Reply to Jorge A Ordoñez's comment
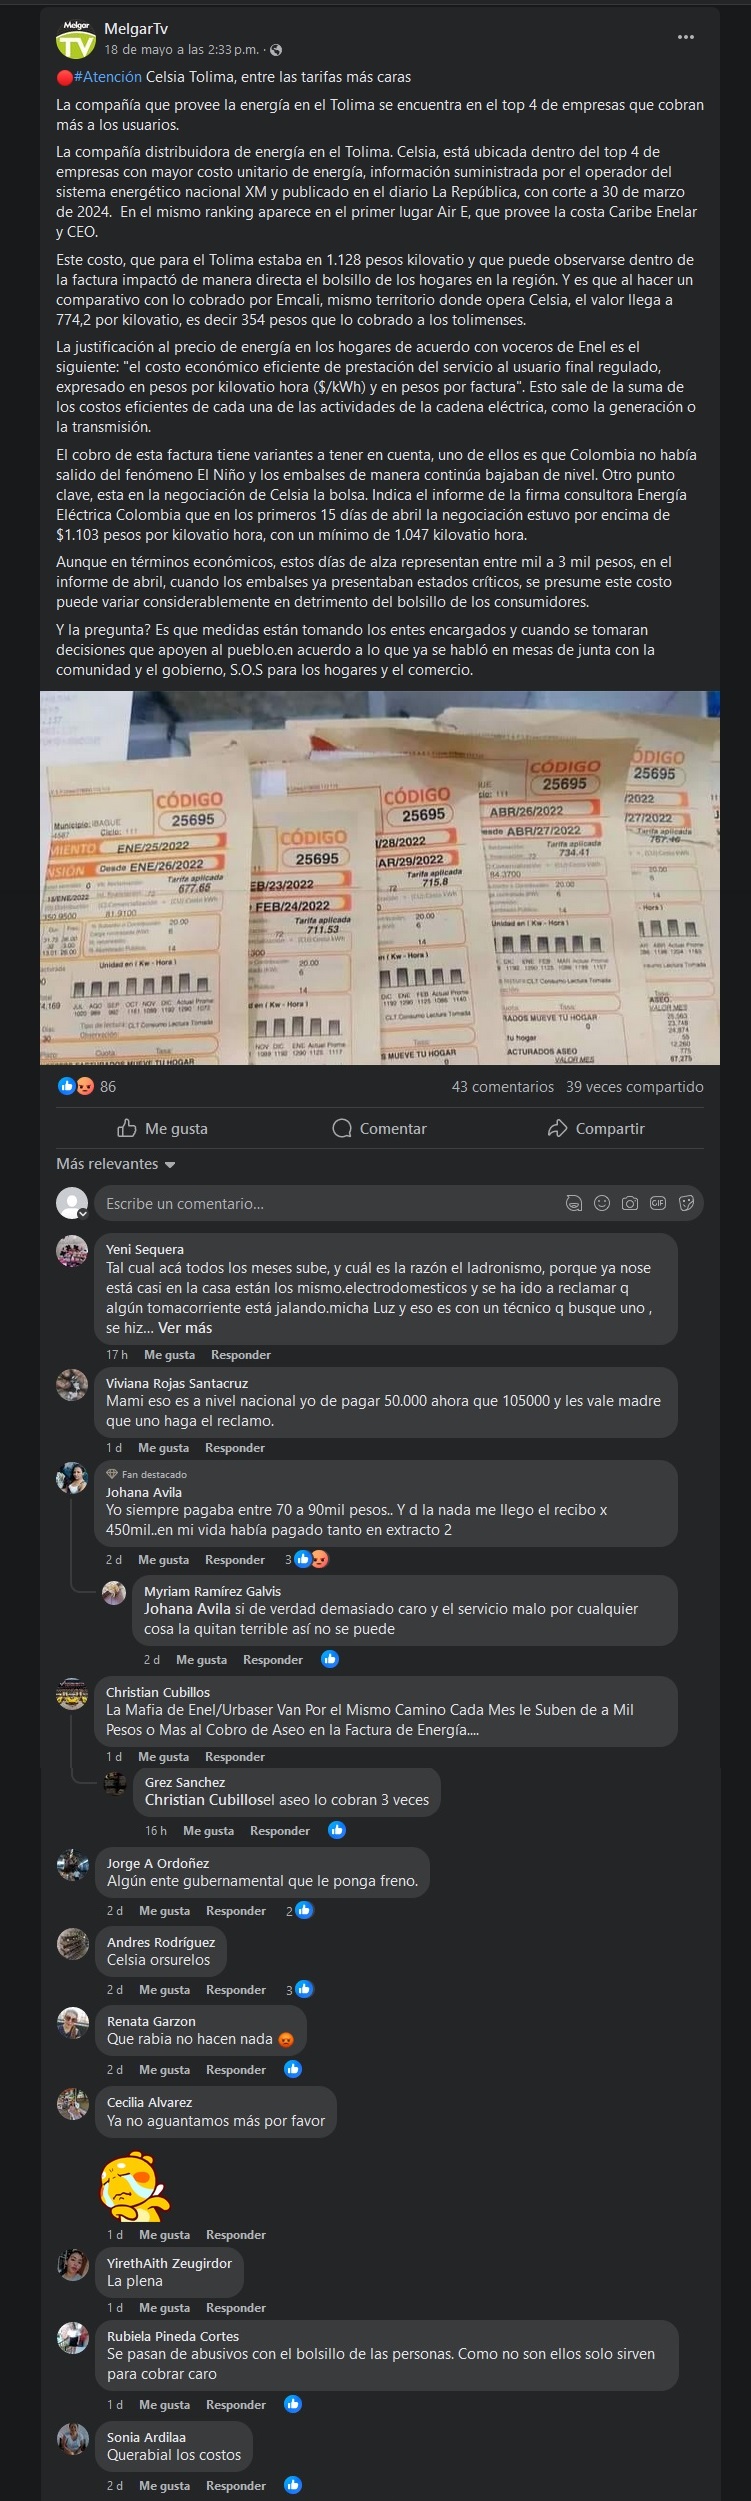The image size is (751, 2501). (236, 1911)
